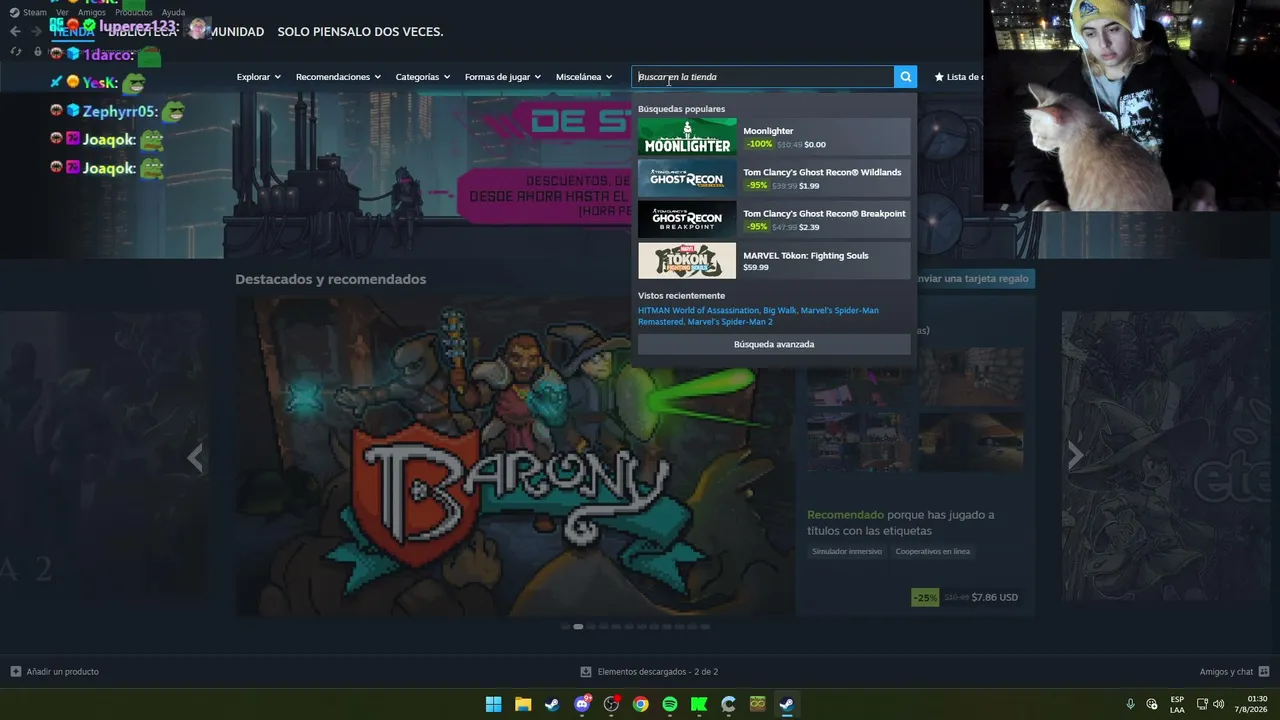Jump to the last carousel dot

(705, 627)
